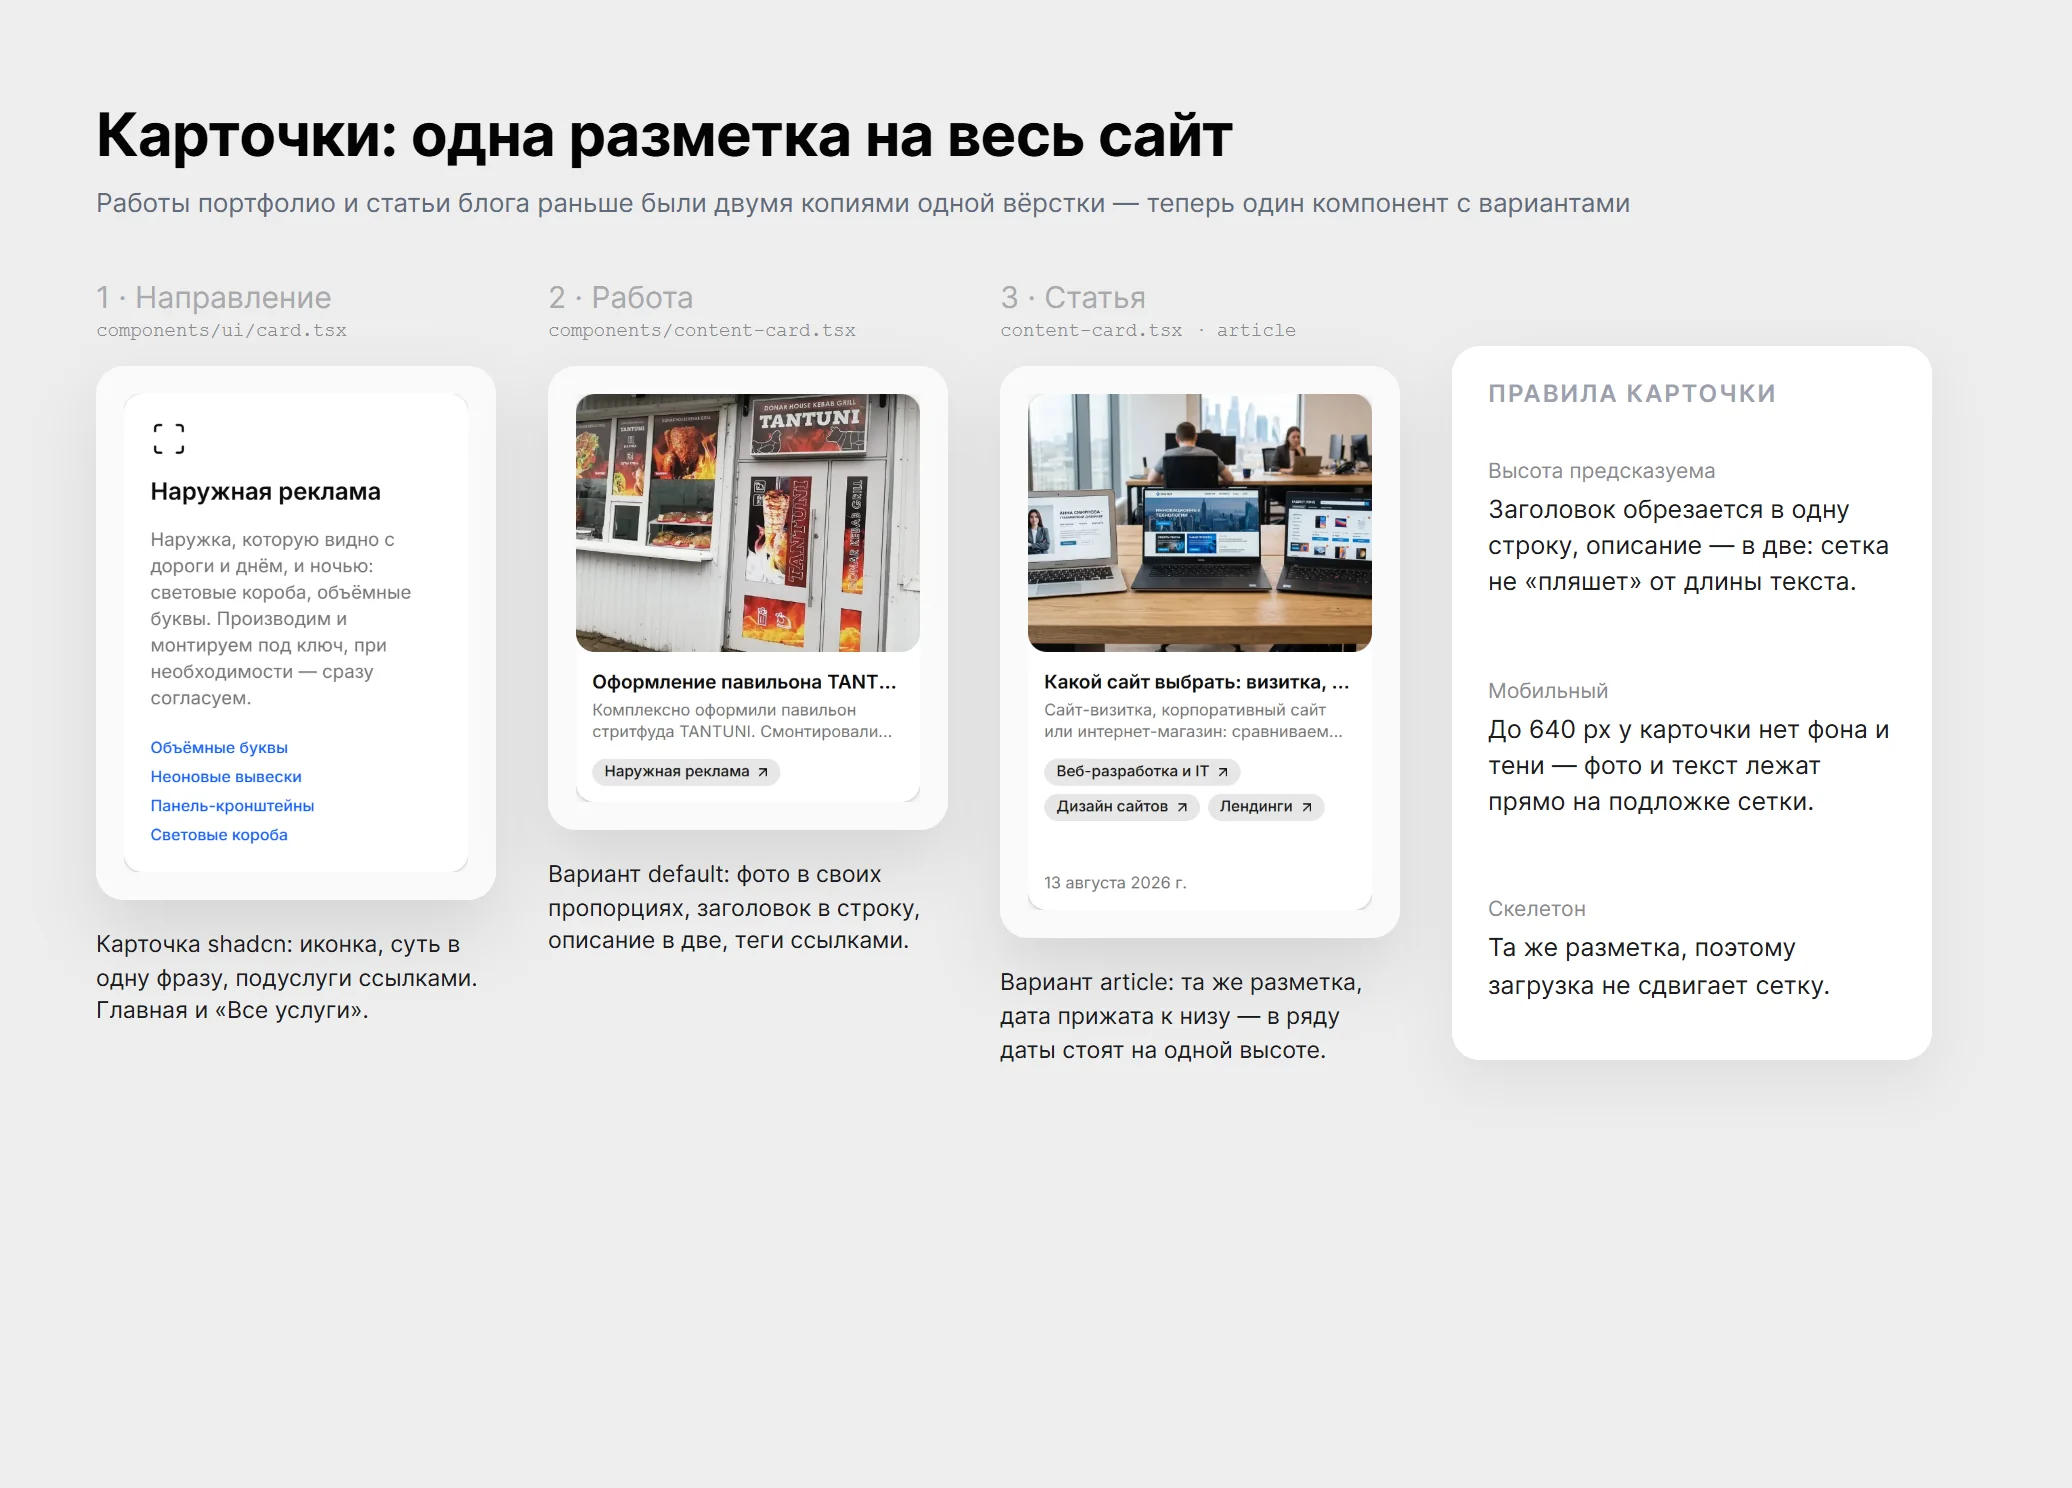Image resolution: width=2072 pixels, height=1488 pixels.
Task: Click the caption Вариант default: фото в своих
Action: [734, 907]
